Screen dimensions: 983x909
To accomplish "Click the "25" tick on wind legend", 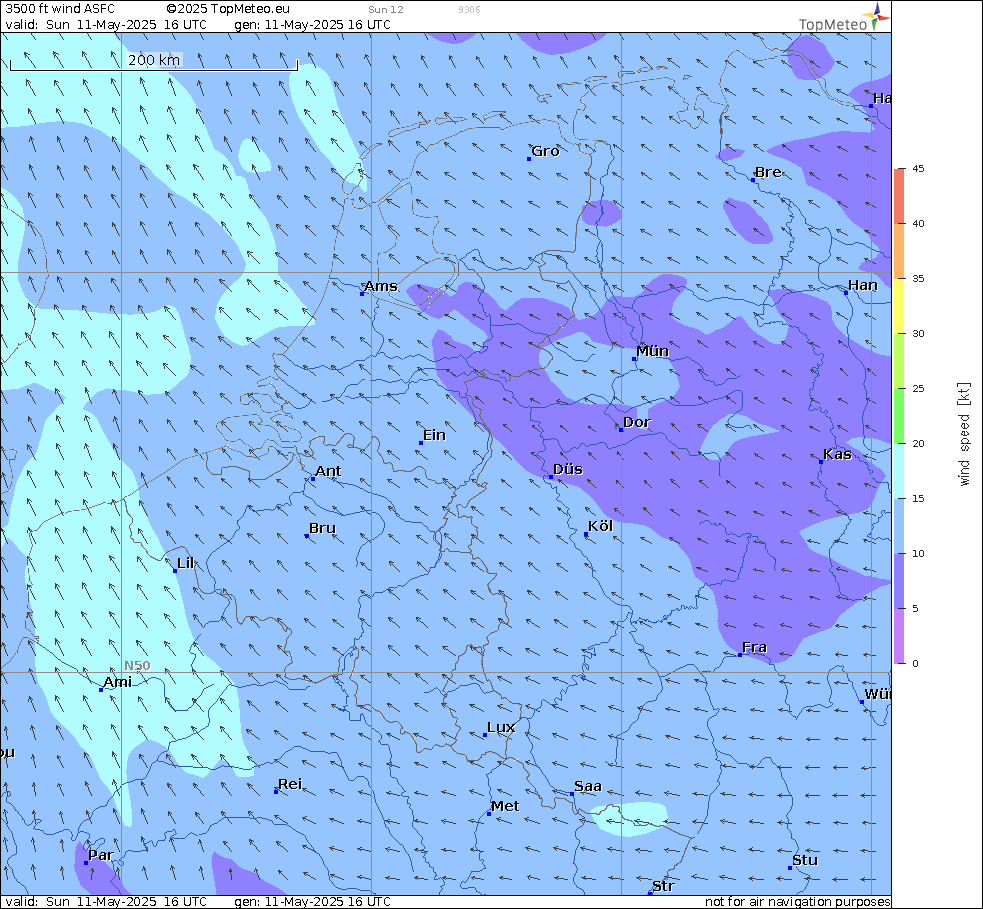I will pos(918,389).
